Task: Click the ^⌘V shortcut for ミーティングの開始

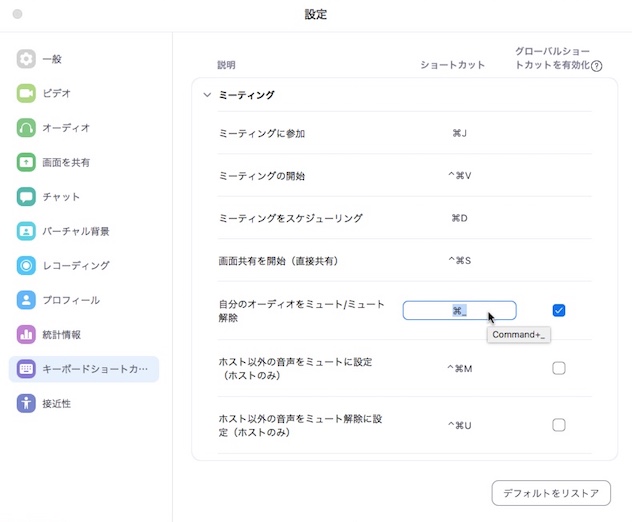Action: [459, 175]
